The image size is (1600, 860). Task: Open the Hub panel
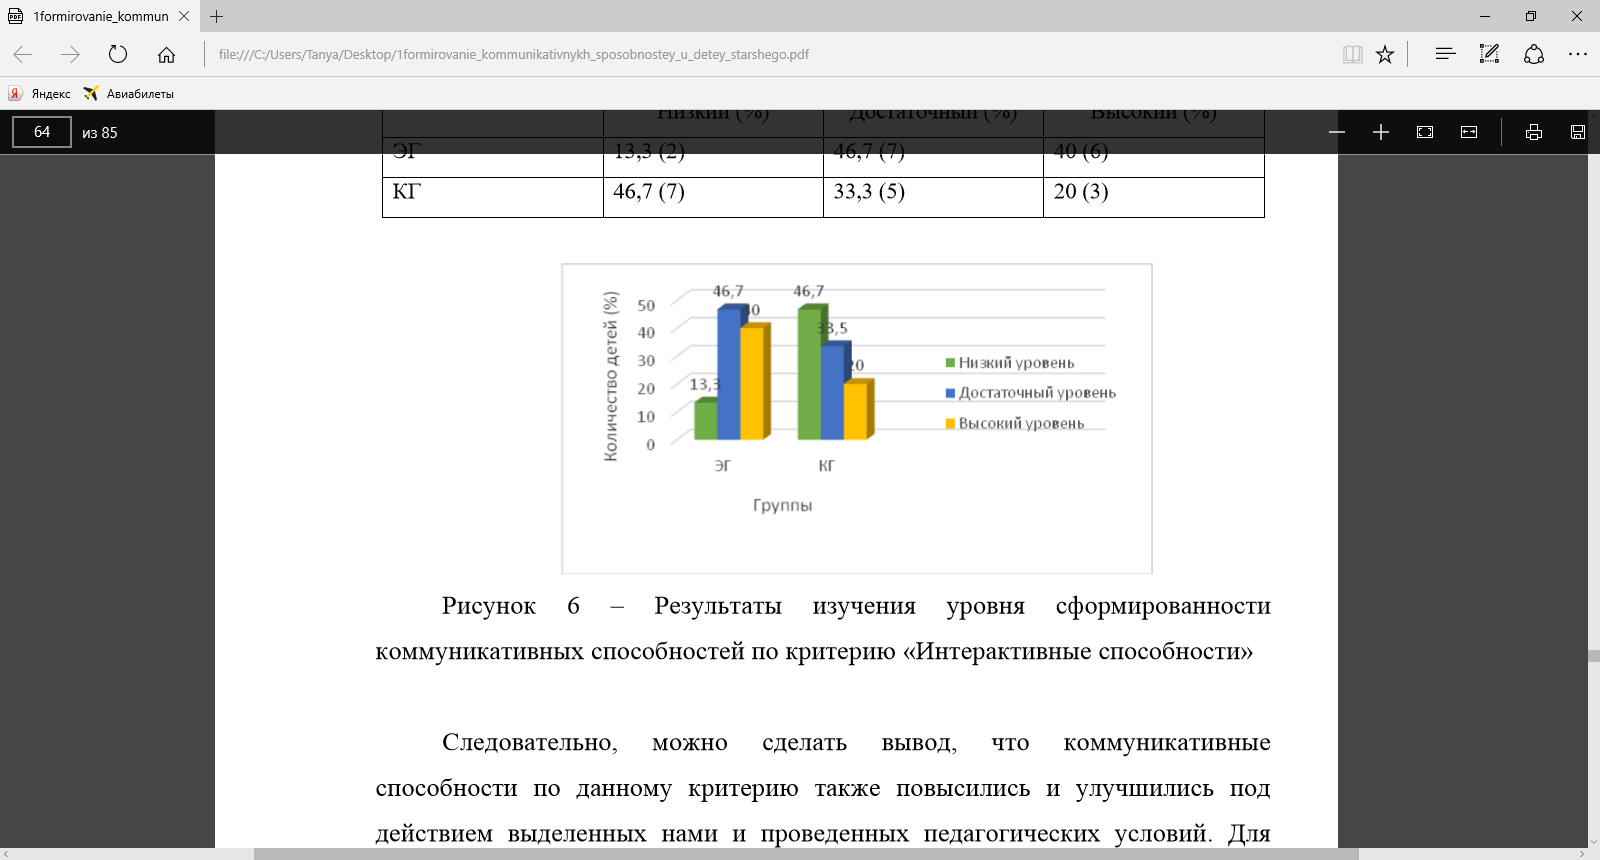(1445, 54)
